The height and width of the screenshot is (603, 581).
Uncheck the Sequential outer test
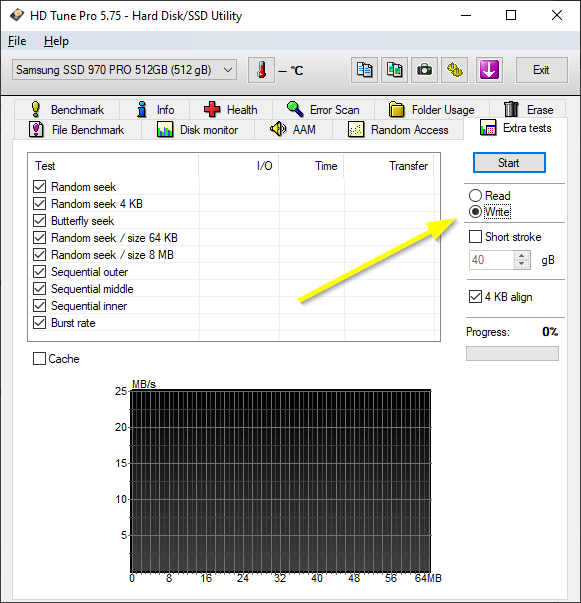point(39,272)
